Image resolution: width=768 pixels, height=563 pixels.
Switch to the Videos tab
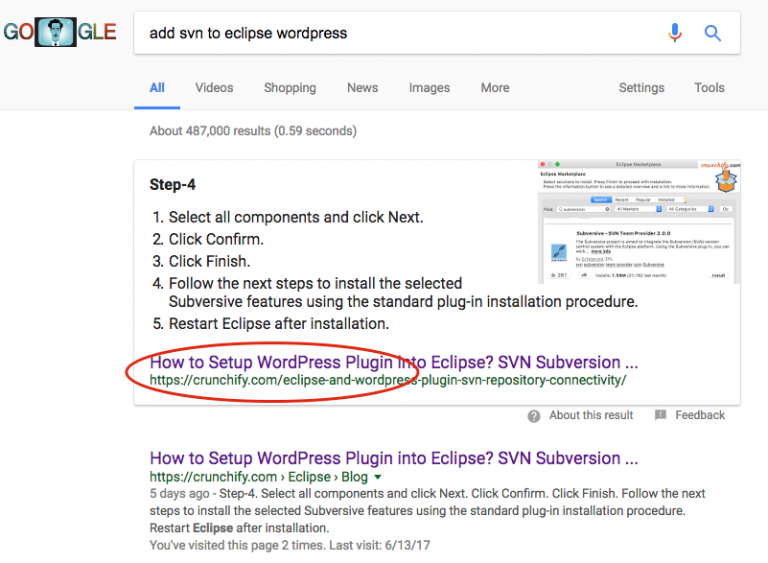(x=214, y=88)
